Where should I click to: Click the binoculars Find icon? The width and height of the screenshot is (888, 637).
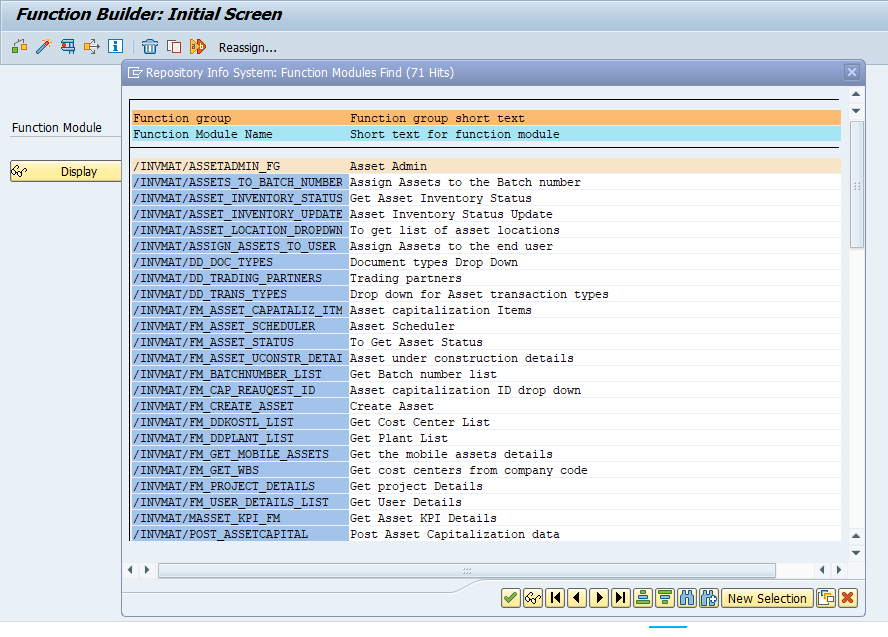pyautogui.click(x=687, y=598)
